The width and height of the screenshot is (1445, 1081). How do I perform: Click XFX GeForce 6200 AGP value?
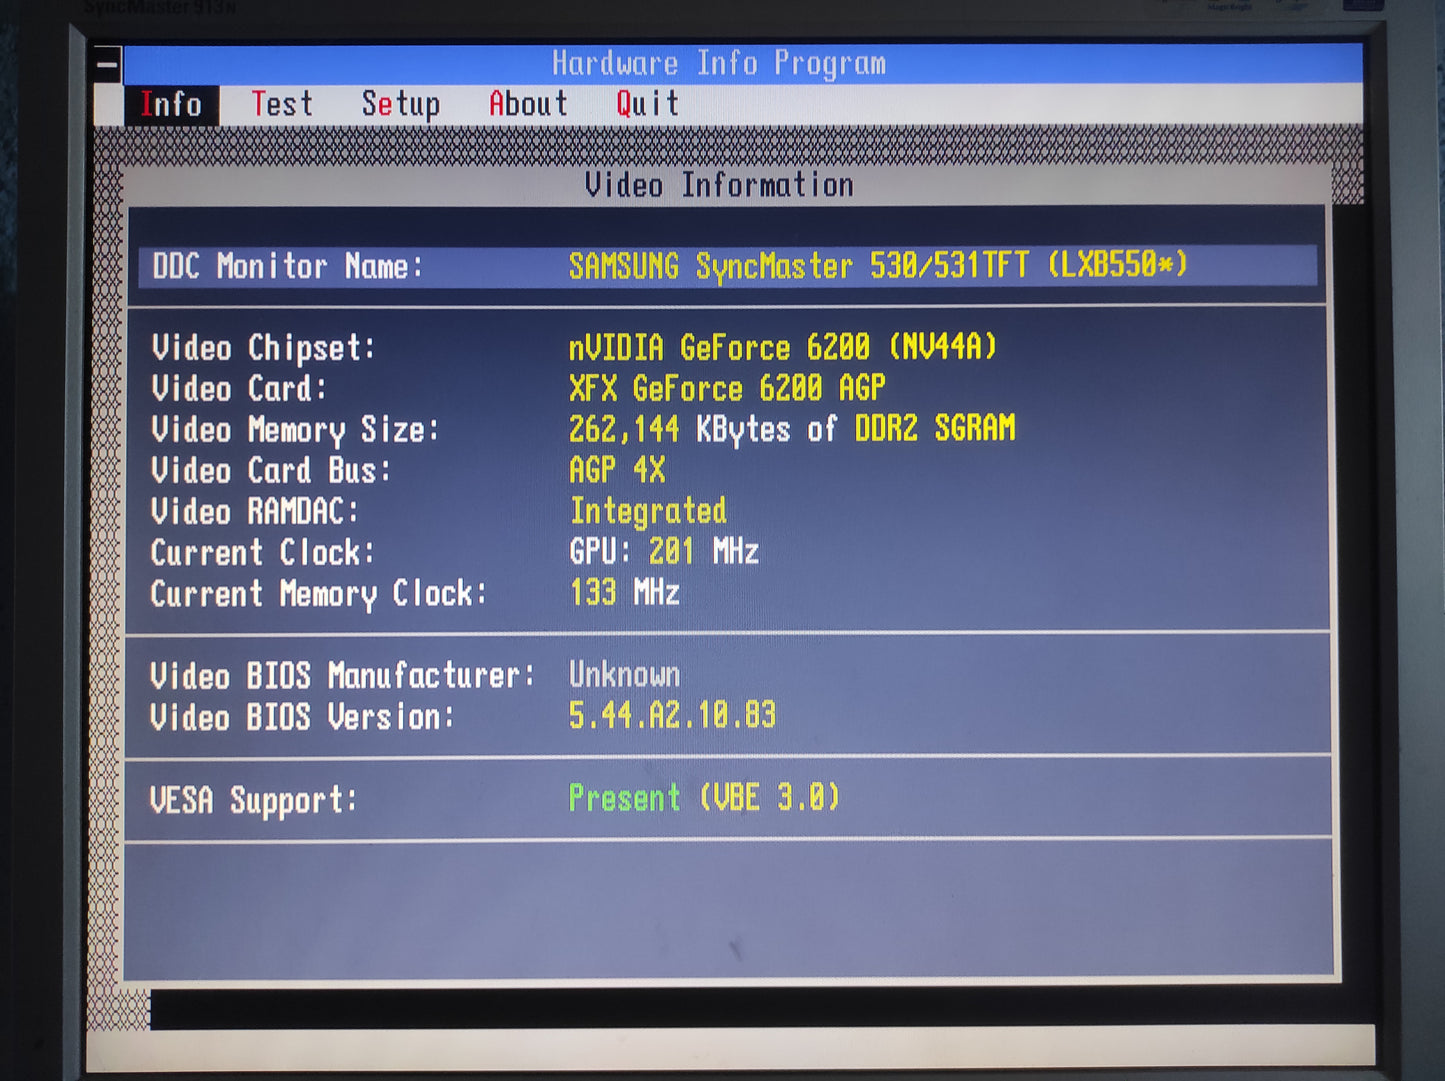727,389
